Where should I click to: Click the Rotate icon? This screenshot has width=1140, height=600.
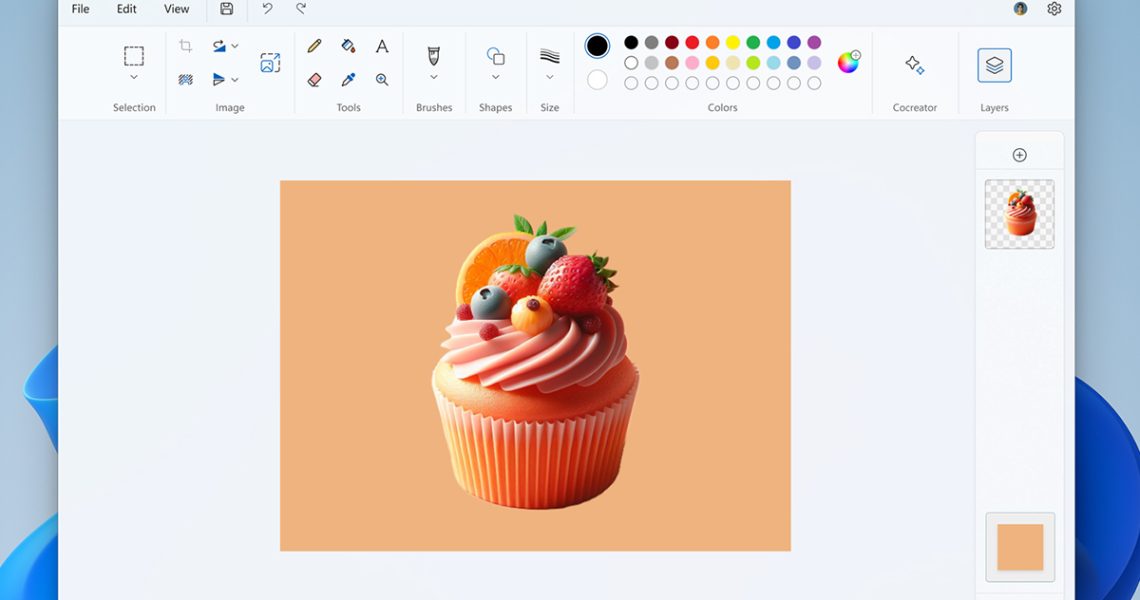coord(219,46)
